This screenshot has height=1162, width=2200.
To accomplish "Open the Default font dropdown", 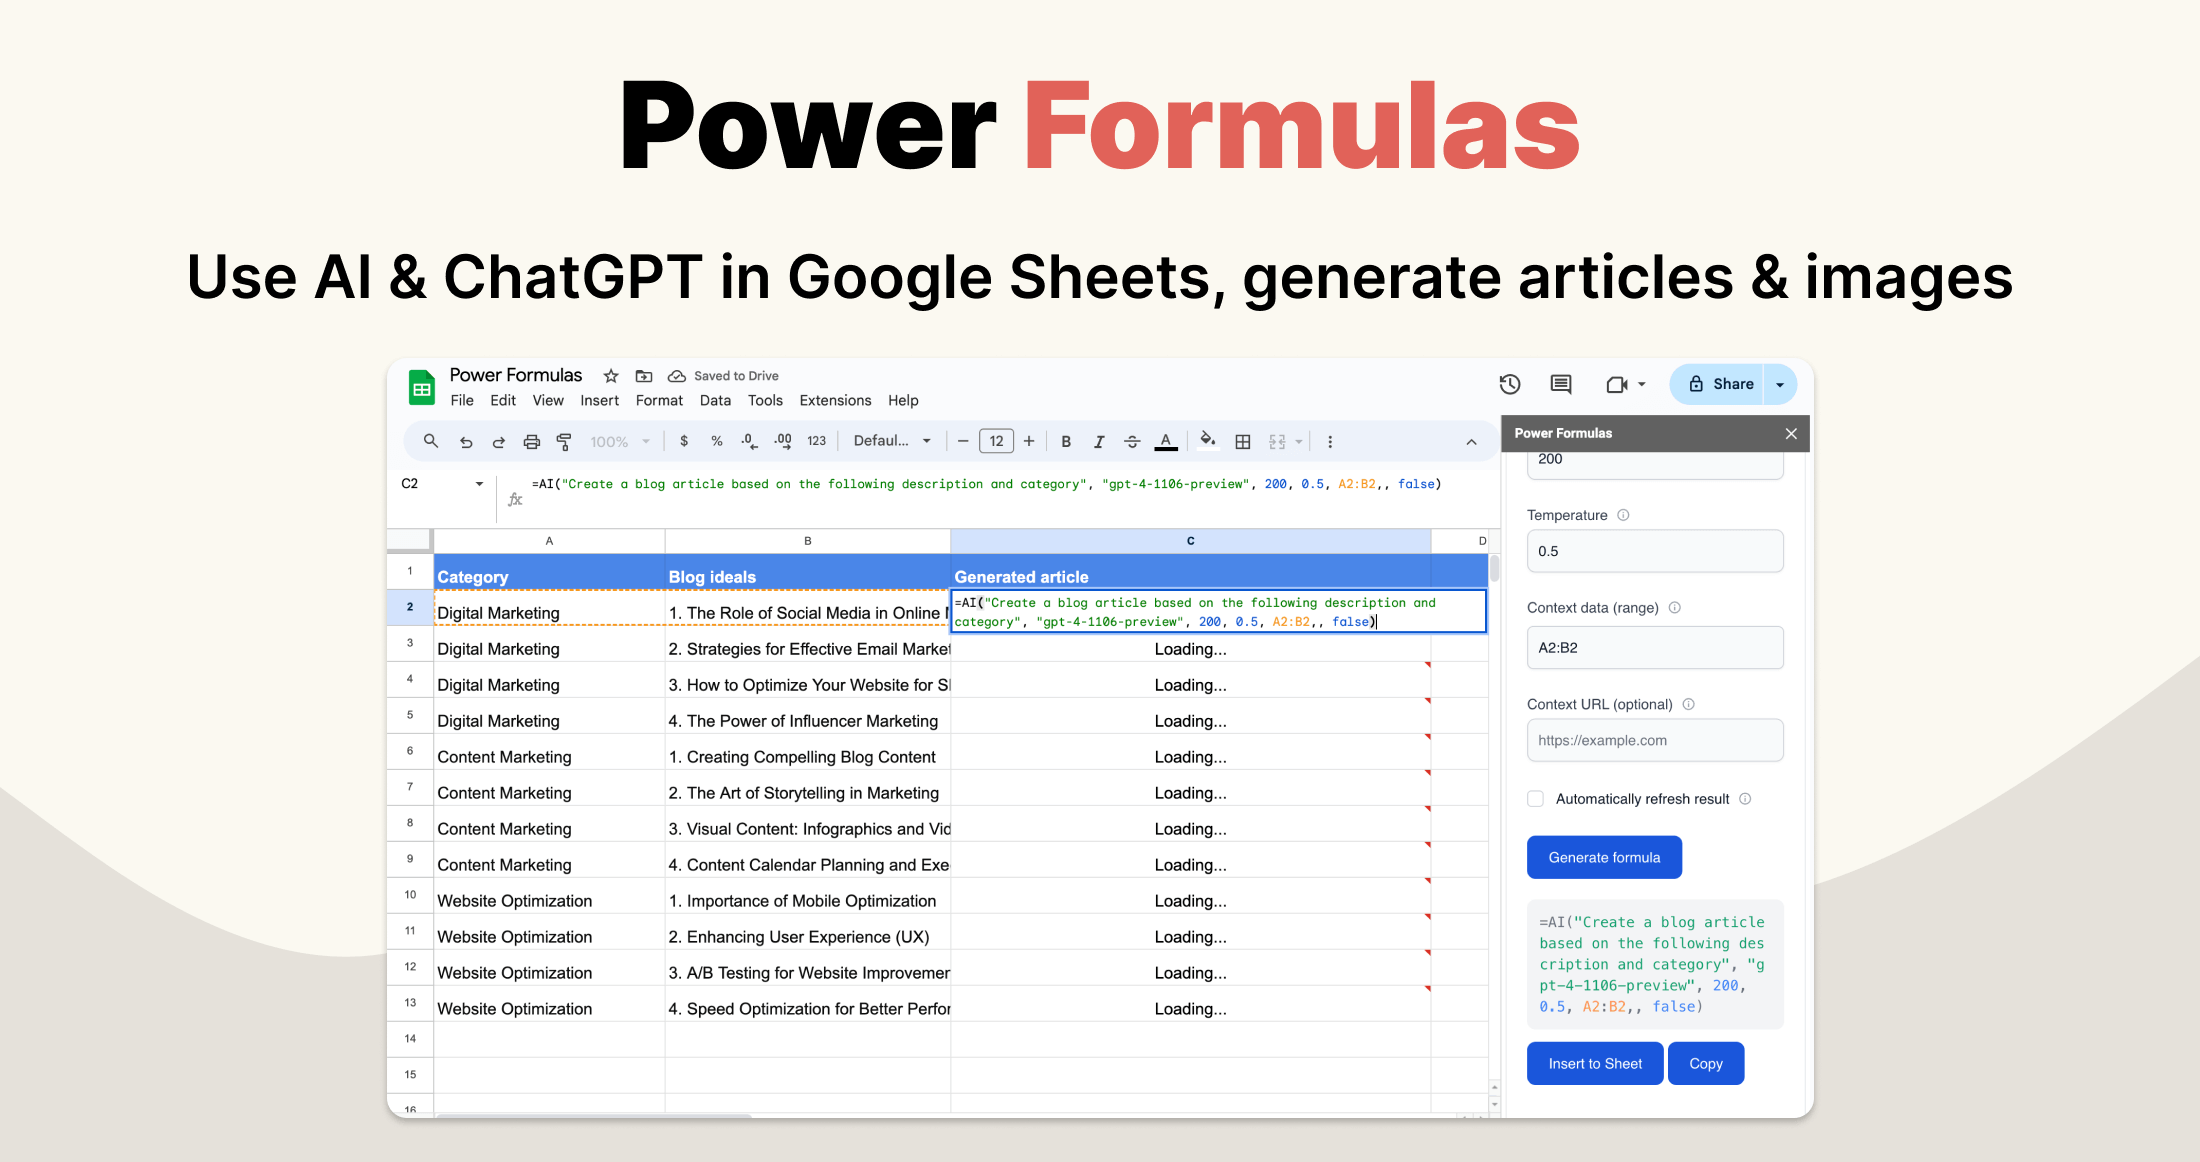I will pyautogui.click(x=892, y=441).
